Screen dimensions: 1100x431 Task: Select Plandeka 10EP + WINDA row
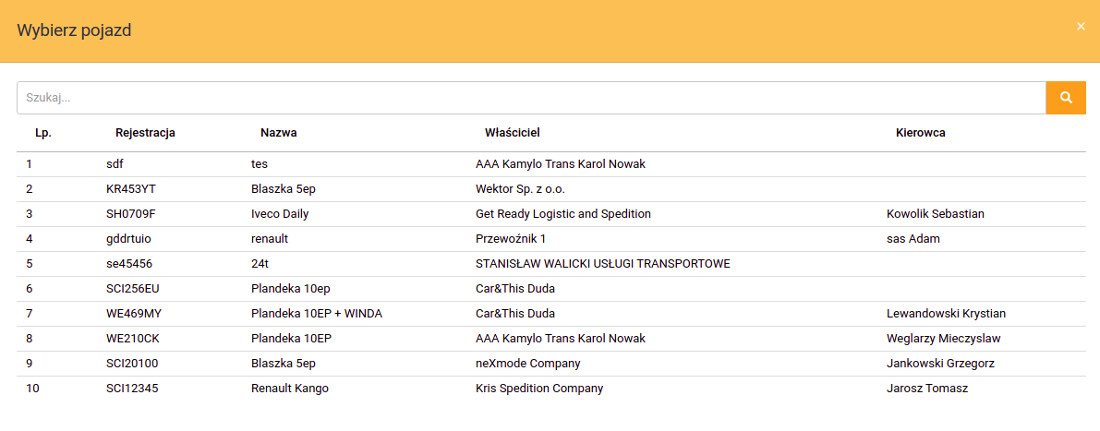316,314
